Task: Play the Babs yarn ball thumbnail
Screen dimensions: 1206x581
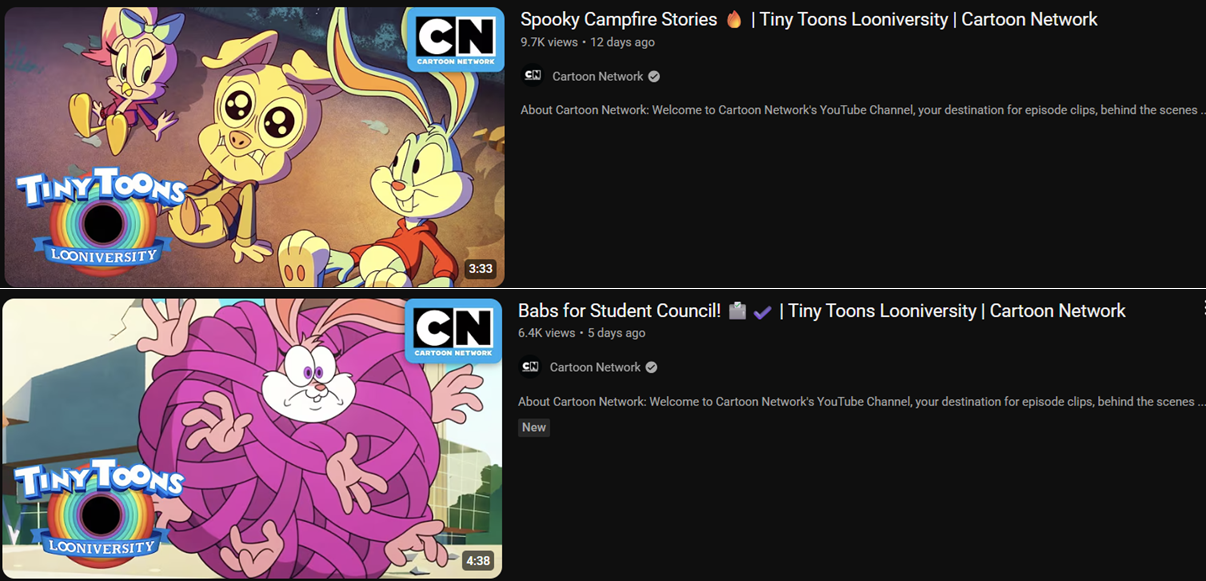Action: (252, 438)
